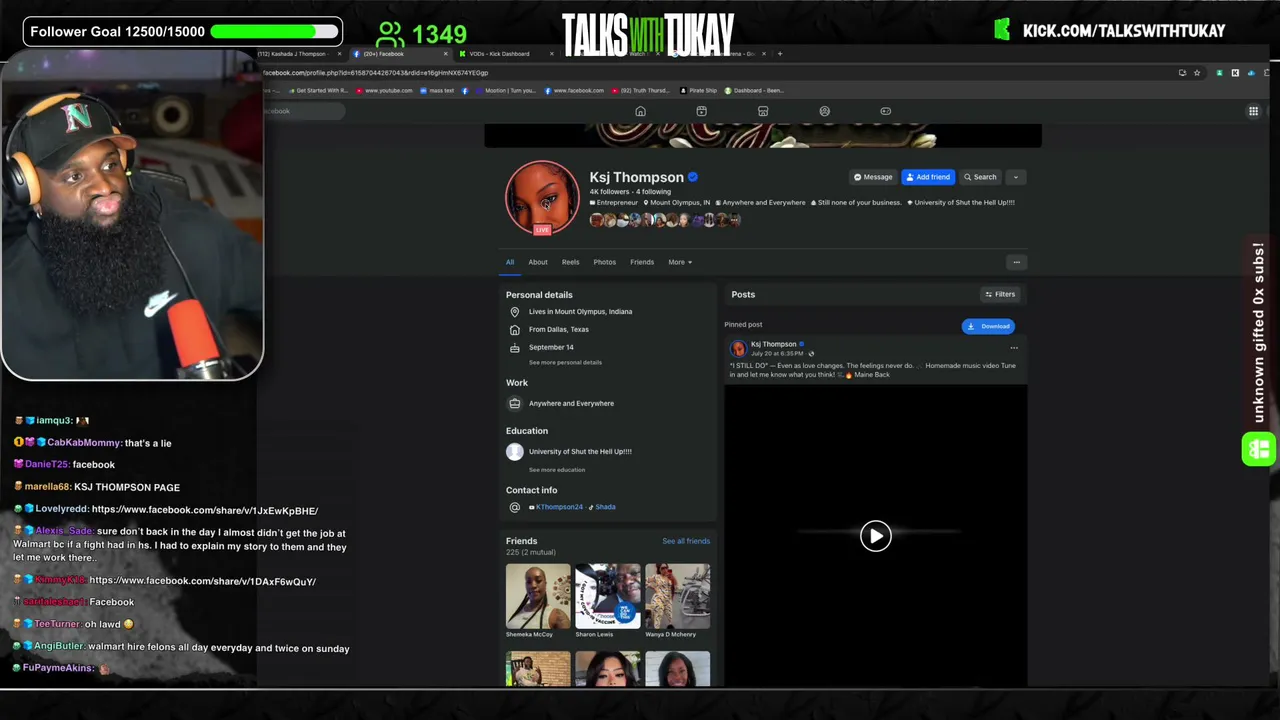The image size is (1280, 720).
Task: Search the profile with the Search button
Action: pos(980,177)
